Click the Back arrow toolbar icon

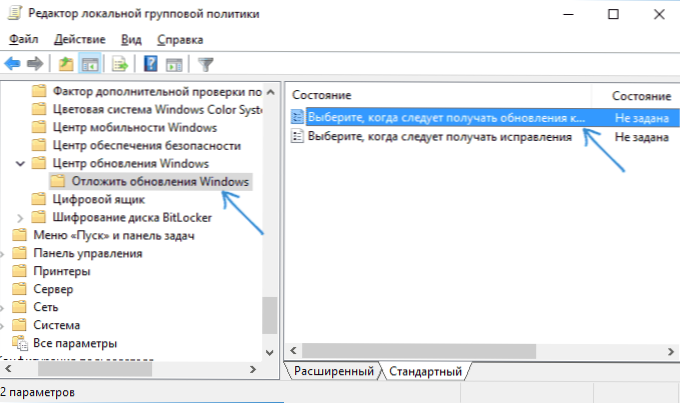[12, 64]
